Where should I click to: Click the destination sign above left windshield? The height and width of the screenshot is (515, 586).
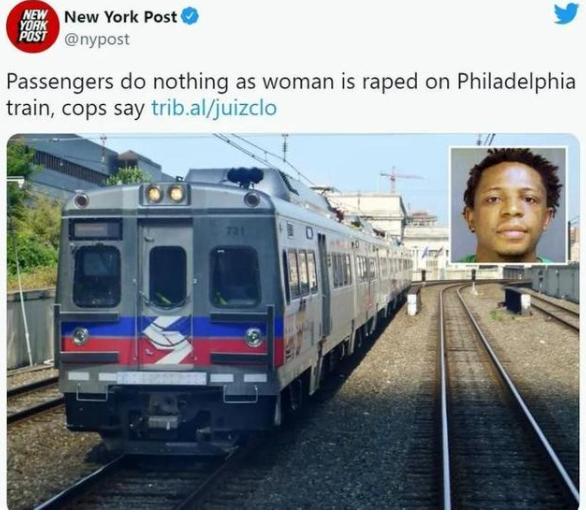tap(96, 229)
